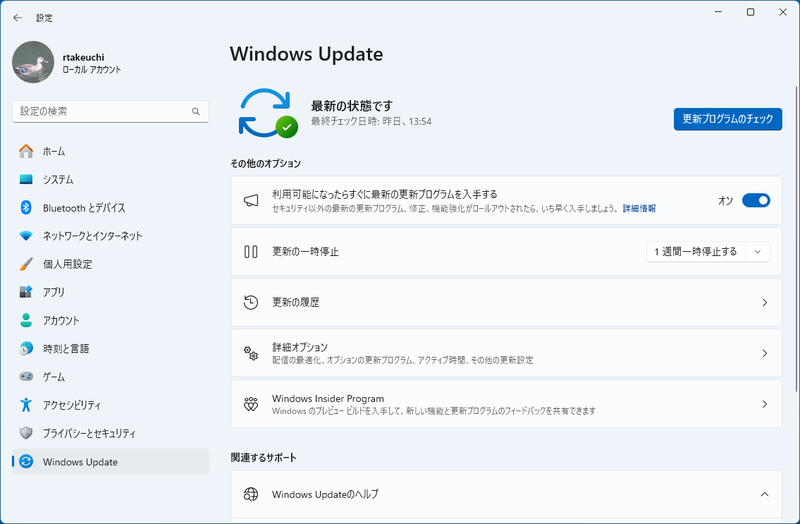The image size is (800, 524).
Task: Click the 更新の履歴 history clock icon
Action: (x=251, y=303)
